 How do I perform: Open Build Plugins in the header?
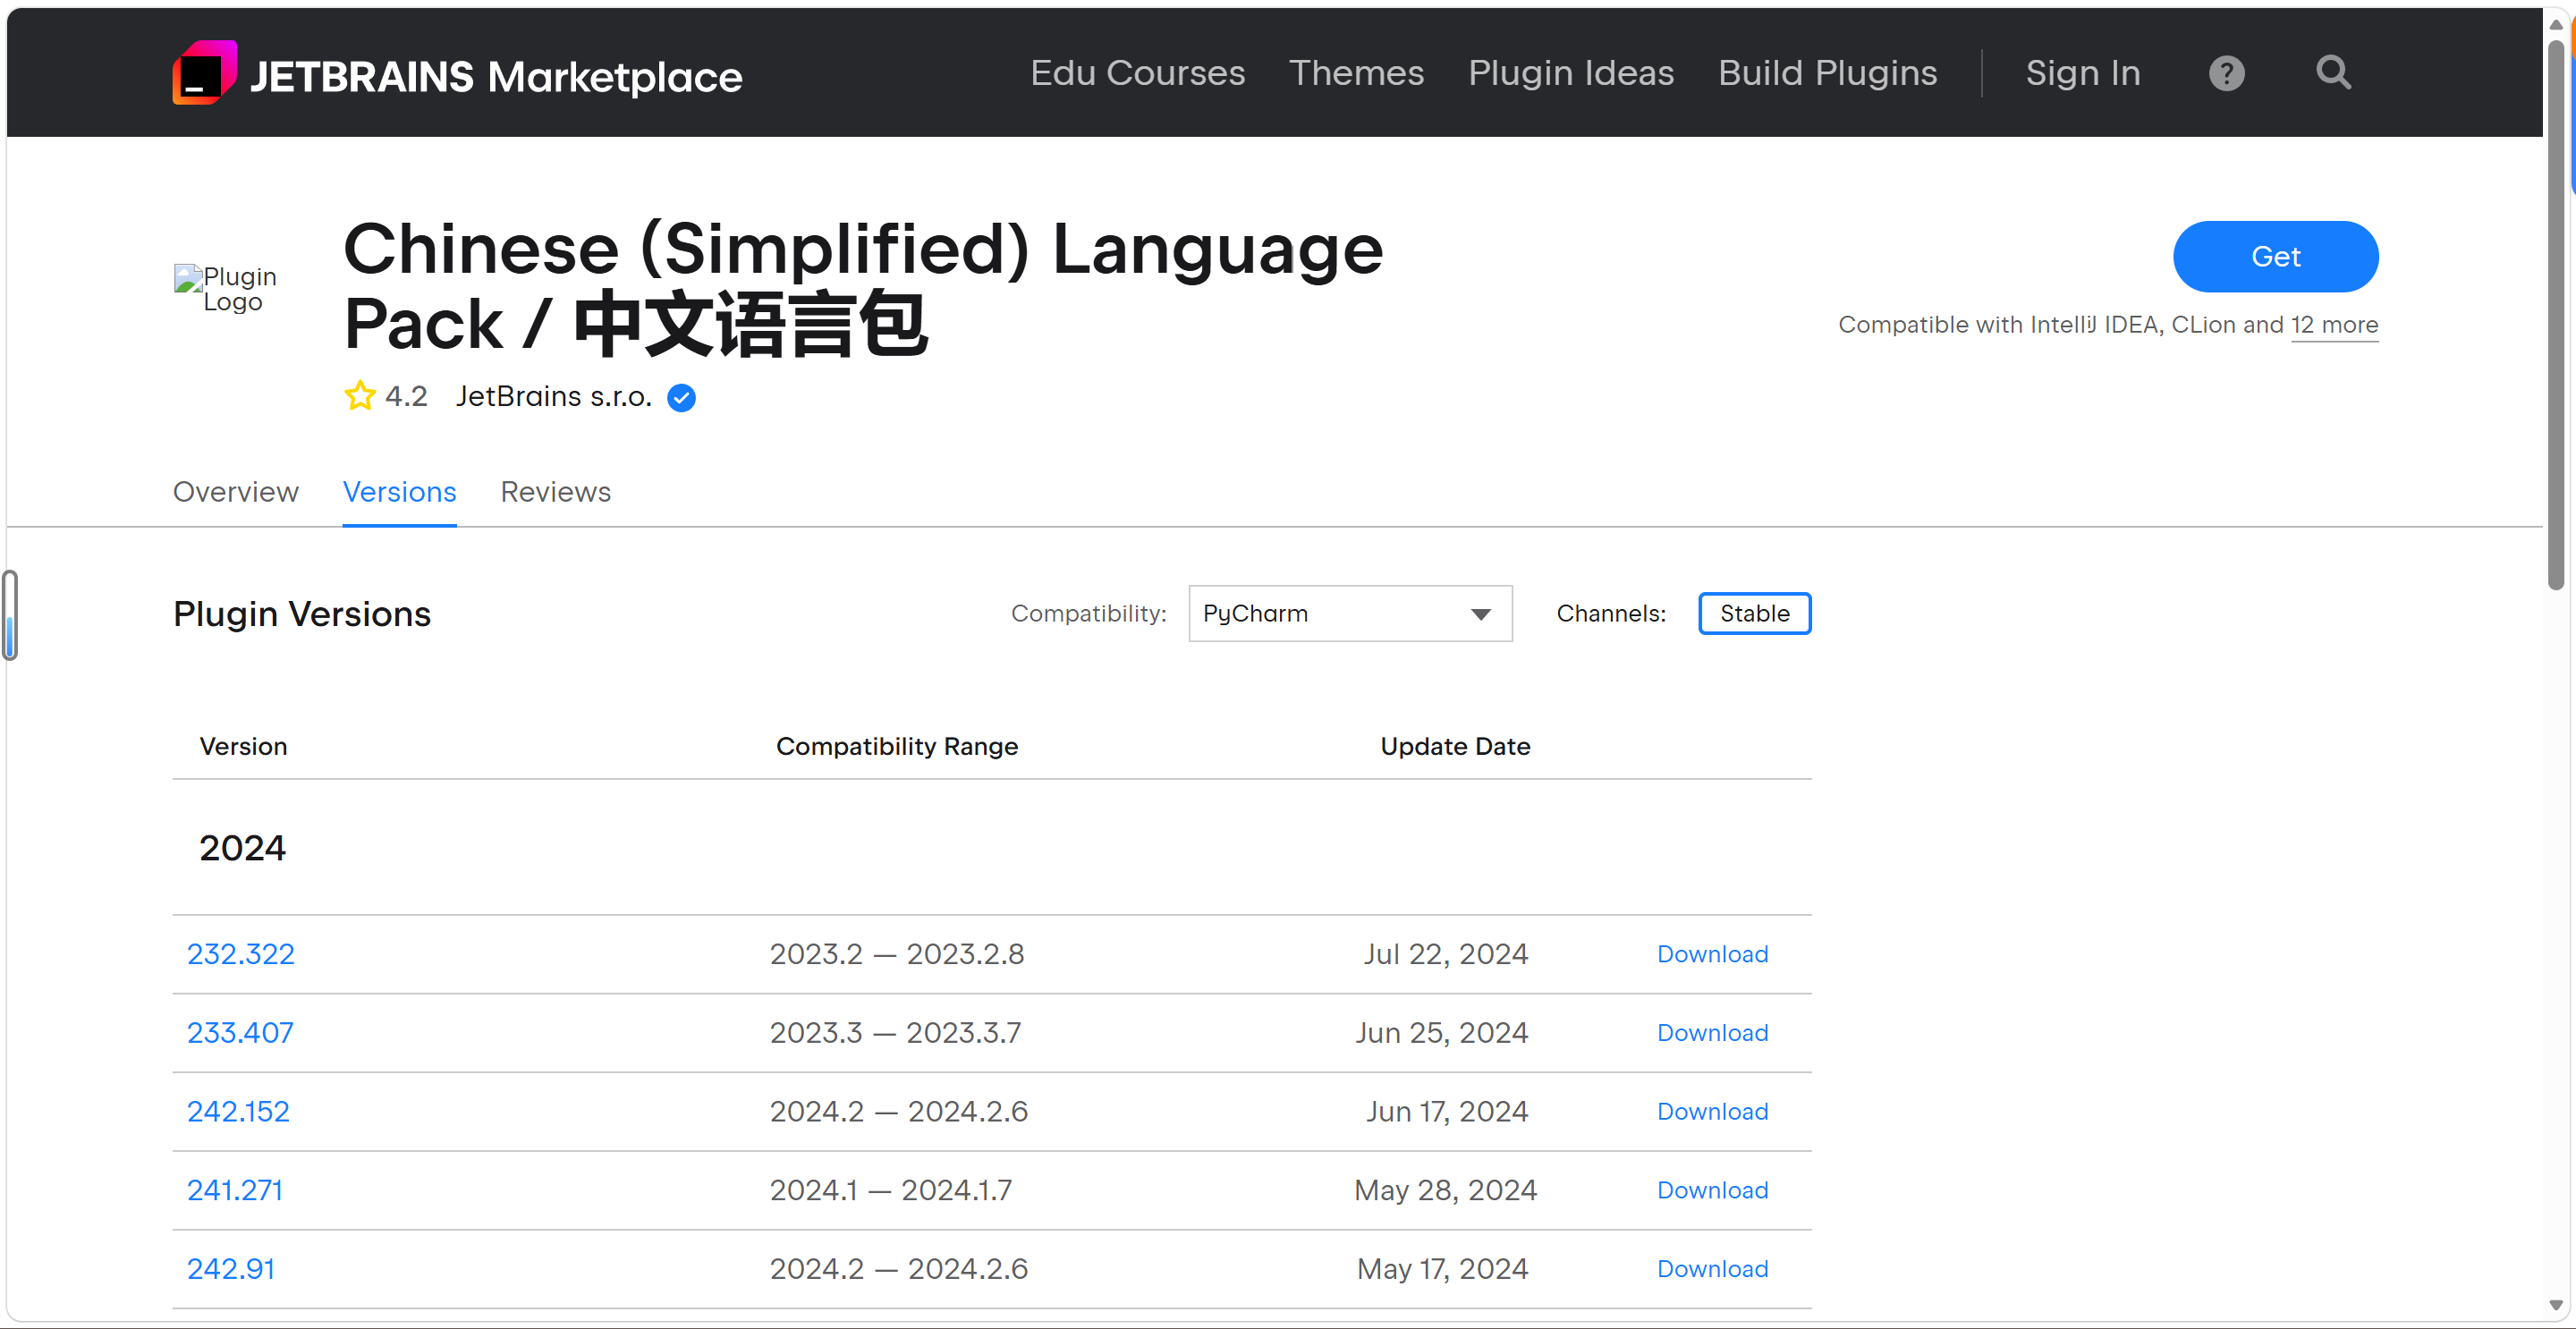point(1827,73)
